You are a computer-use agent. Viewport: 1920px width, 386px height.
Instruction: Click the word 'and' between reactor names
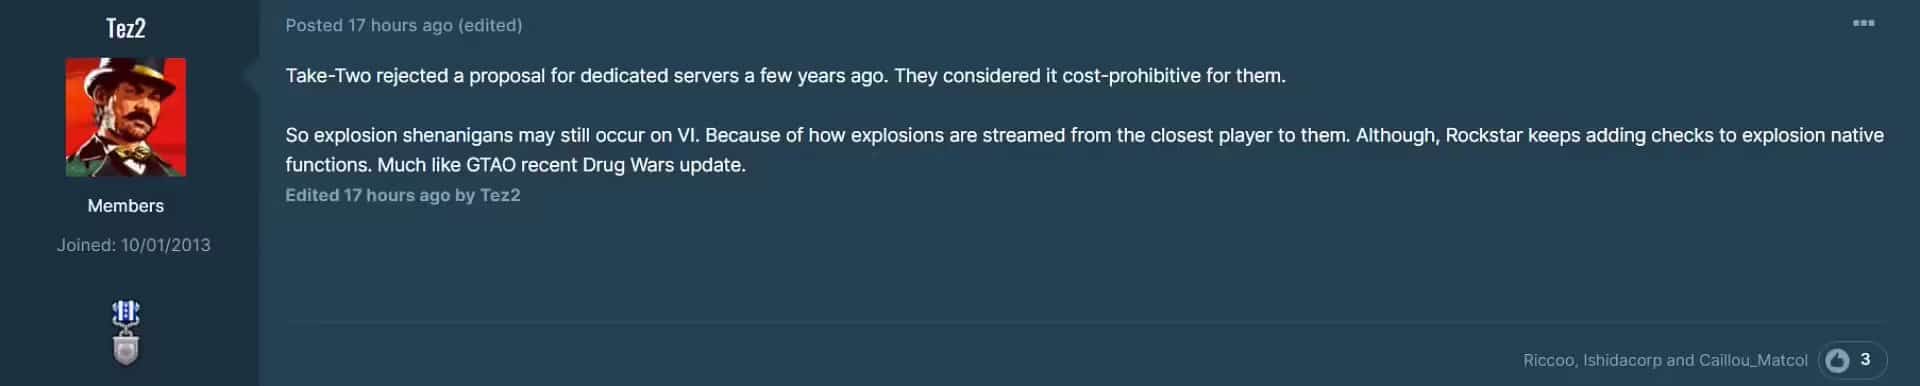coord(1680,360)
